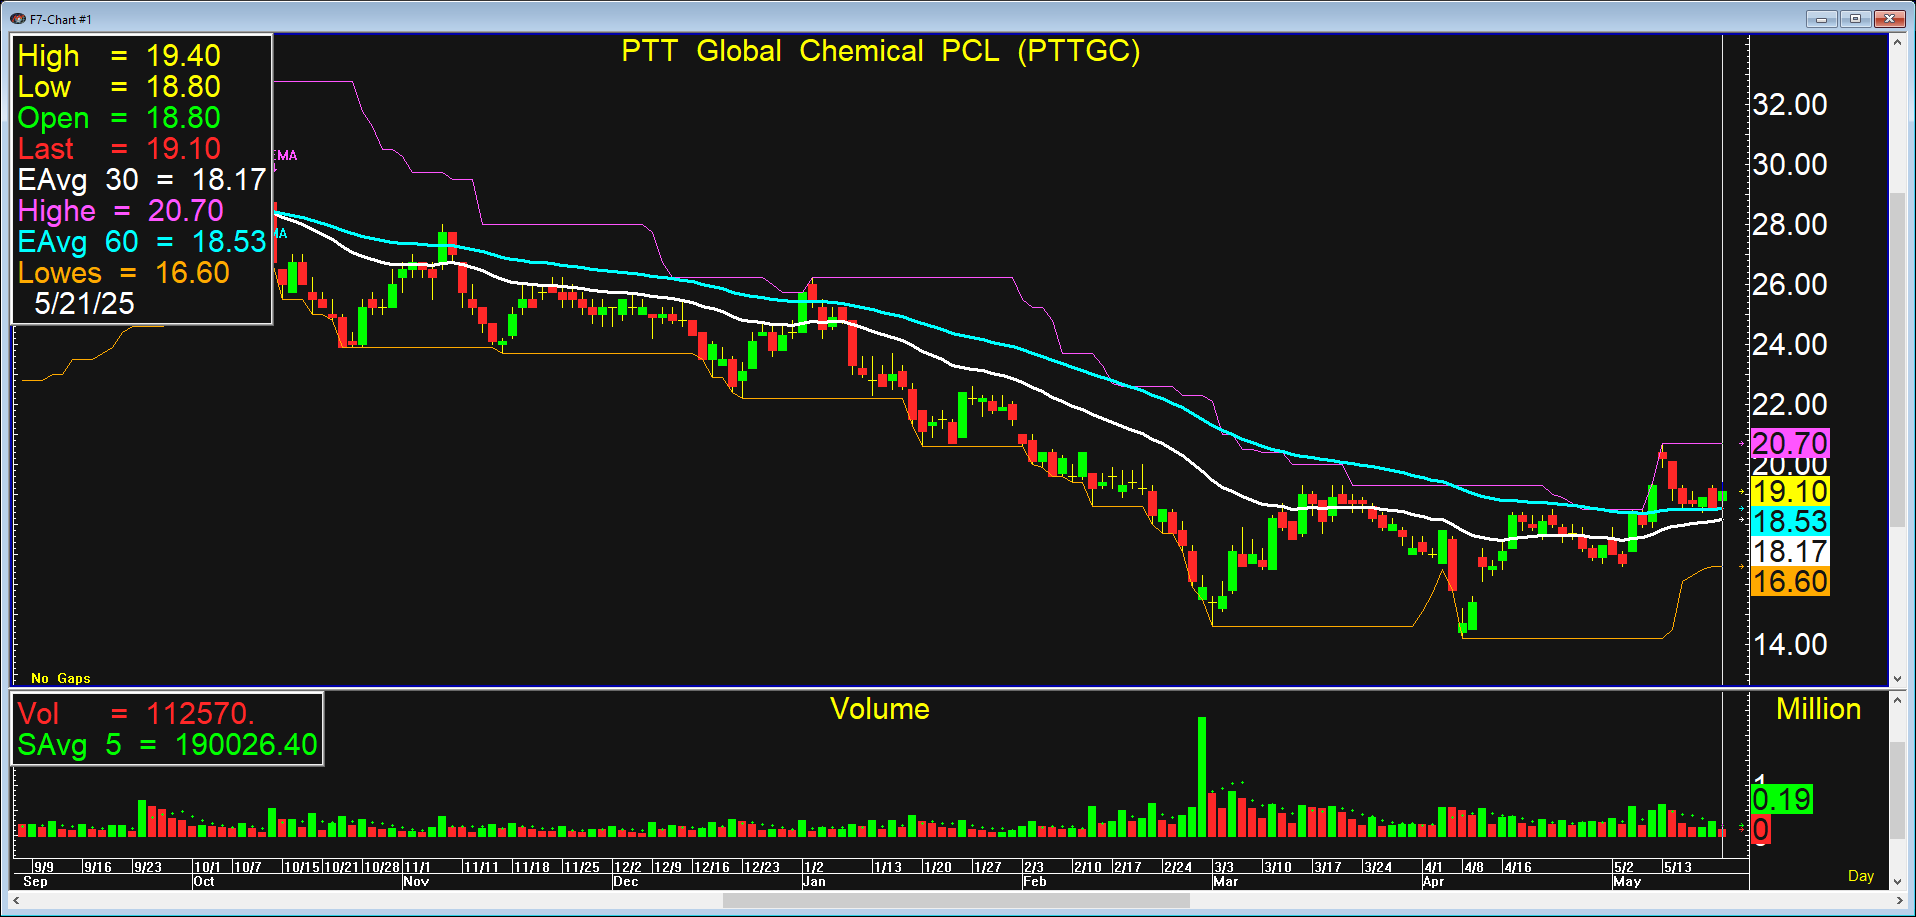Click the Low = 18.80 readout
This screenshot has width=1916, height=917.
[119, 87]
